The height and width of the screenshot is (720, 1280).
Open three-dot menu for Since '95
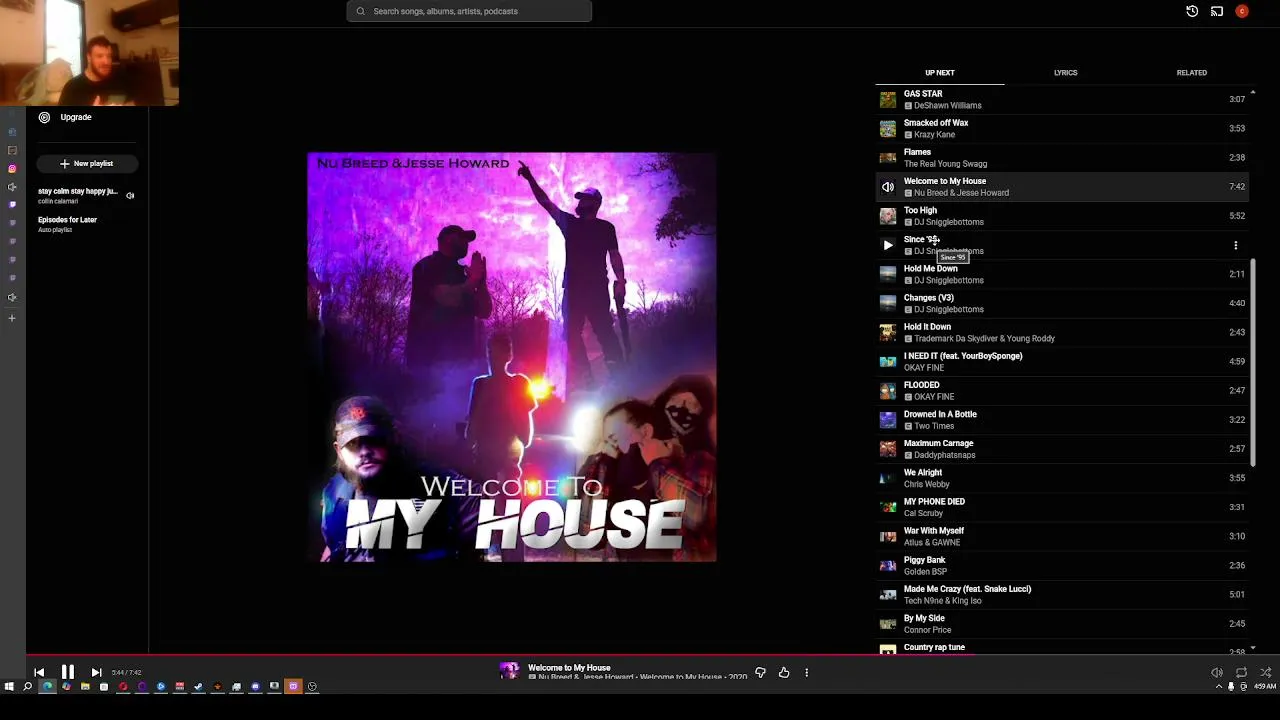point(1235,245)
